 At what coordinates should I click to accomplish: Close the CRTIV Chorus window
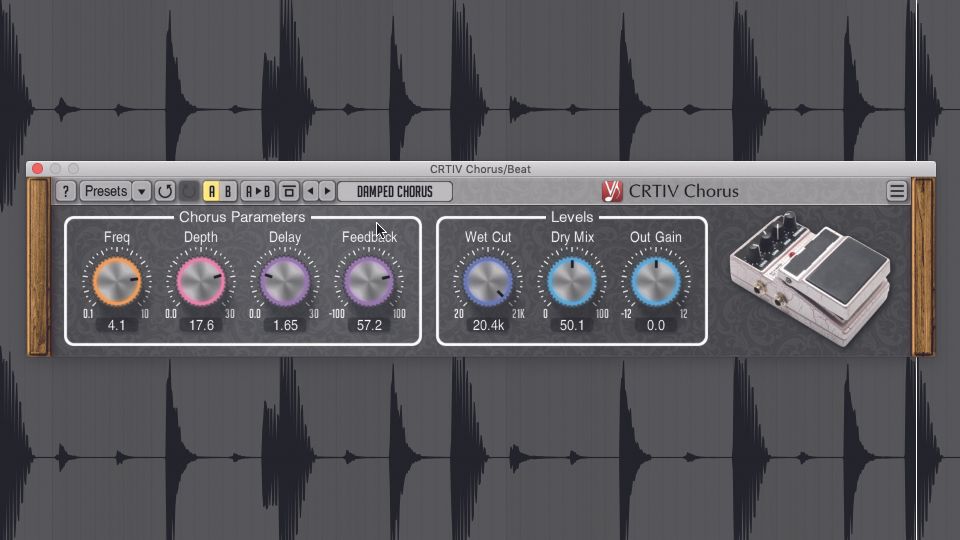[37, 168]
